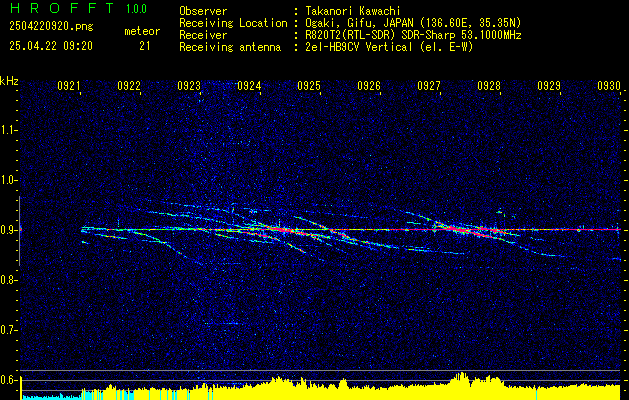Click the date stamp 25.04.22 09:20
This screenshot has width=629, height=400.
51,46
